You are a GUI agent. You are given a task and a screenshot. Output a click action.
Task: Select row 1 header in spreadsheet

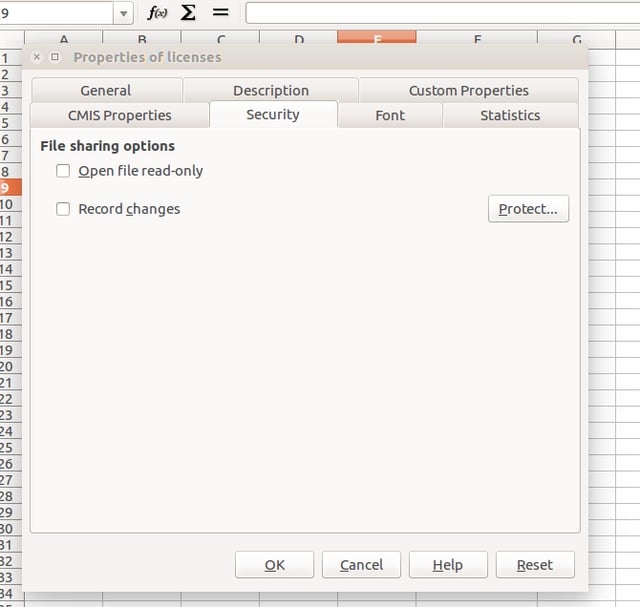click(11, 58)
